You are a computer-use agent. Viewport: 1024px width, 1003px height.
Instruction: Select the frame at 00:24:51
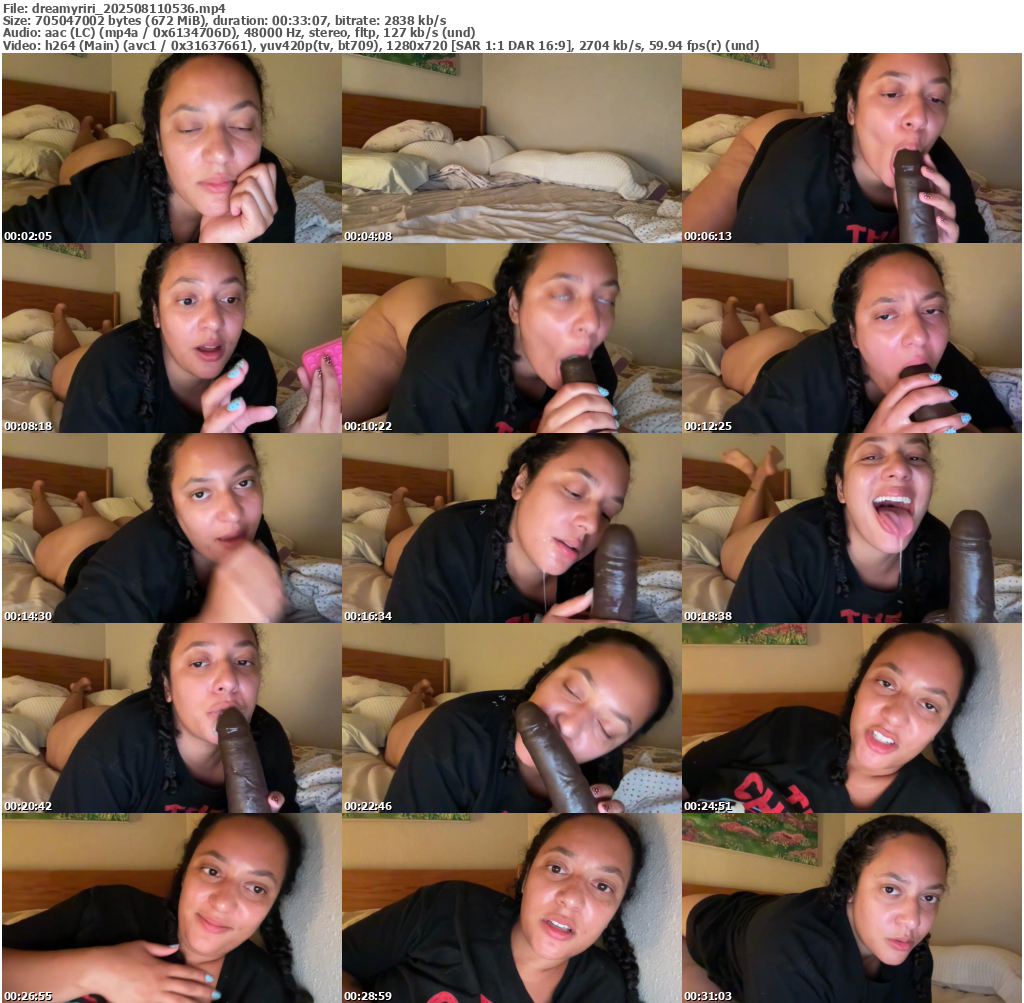(852, 718)
